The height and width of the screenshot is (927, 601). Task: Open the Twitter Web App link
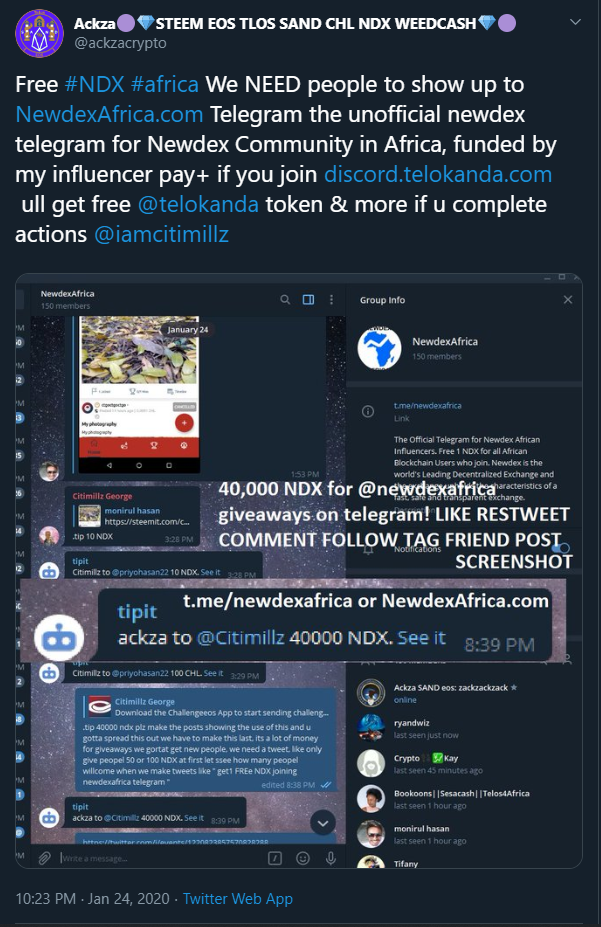click(x=238, y=899)
